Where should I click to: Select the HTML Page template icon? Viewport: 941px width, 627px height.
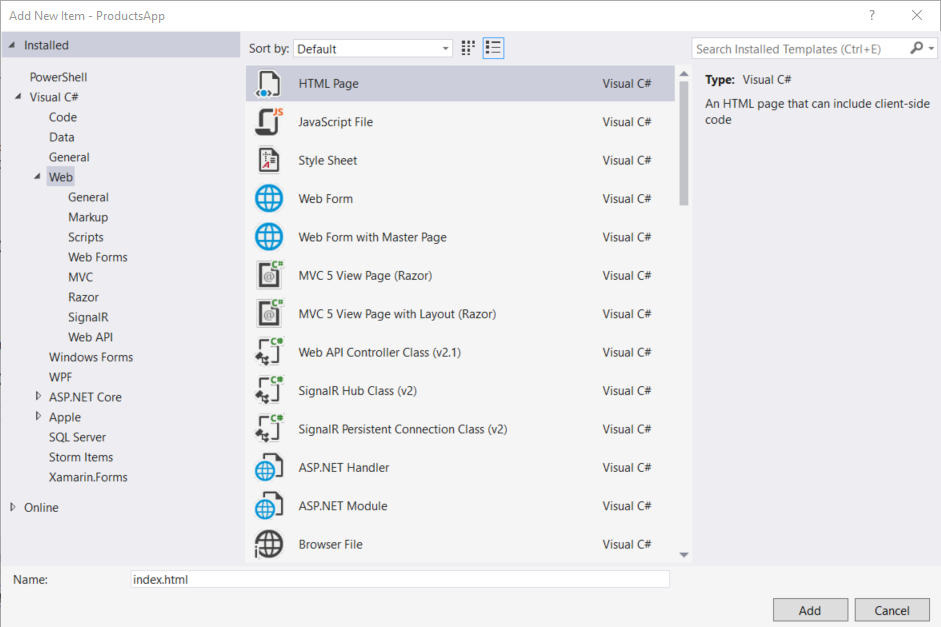tap(269, 83)
